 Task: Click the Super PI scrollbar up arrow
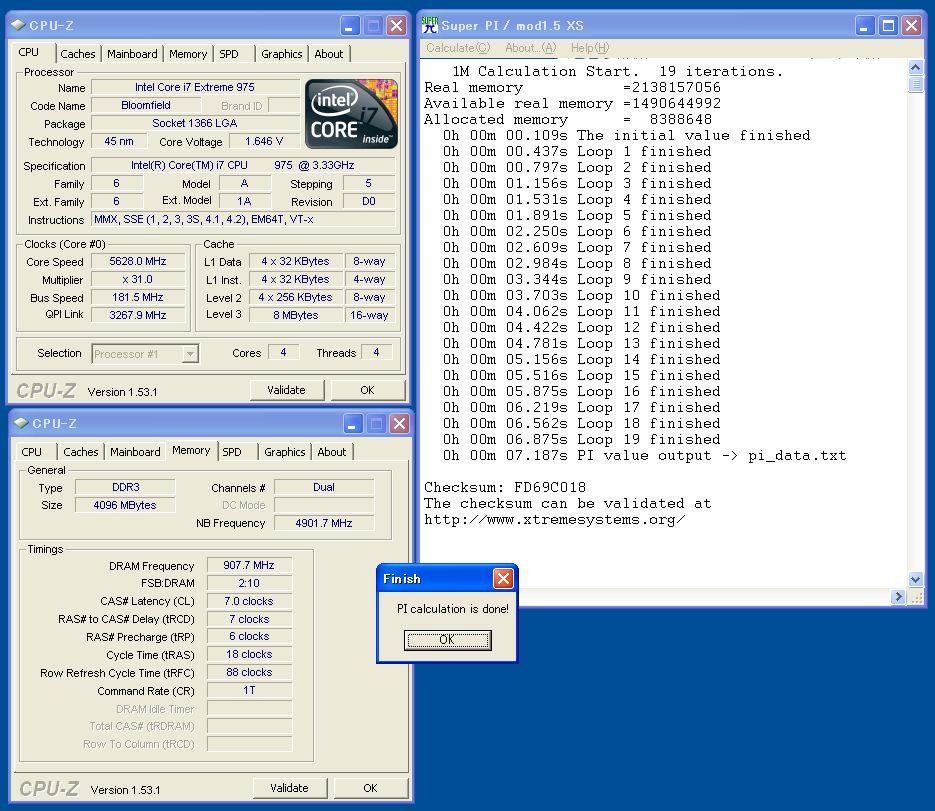coord(915,68)
